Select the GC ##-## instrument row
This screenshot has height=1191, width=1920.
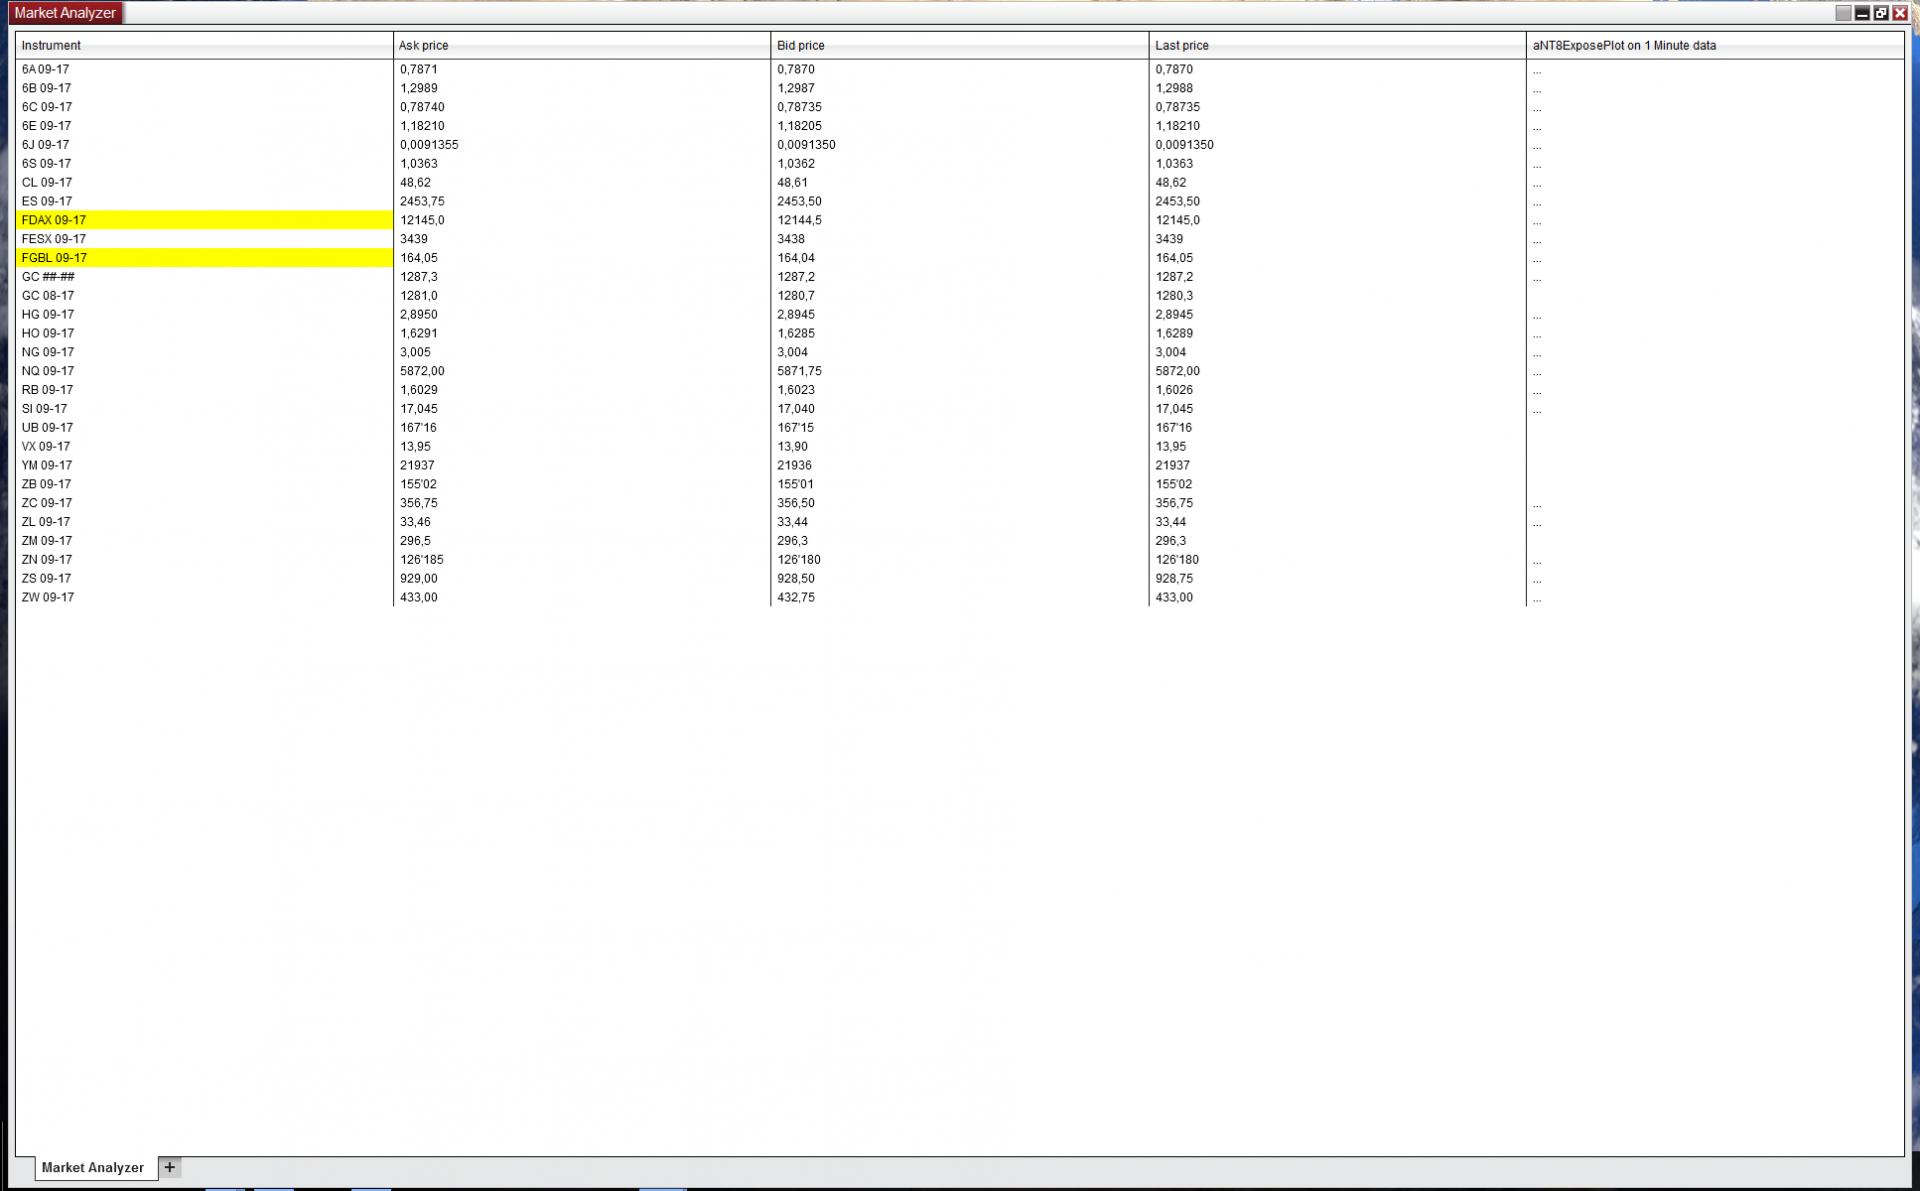48,277
